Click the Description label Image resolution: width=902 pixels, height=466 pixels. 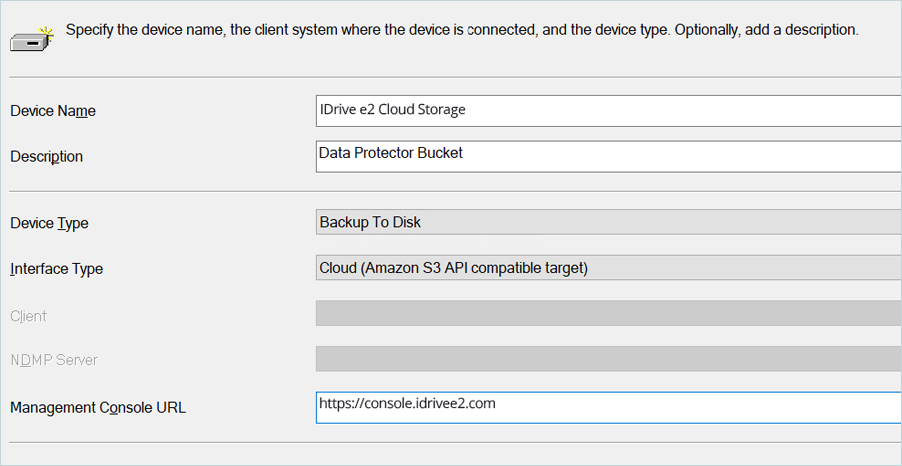tap(47, 157)
